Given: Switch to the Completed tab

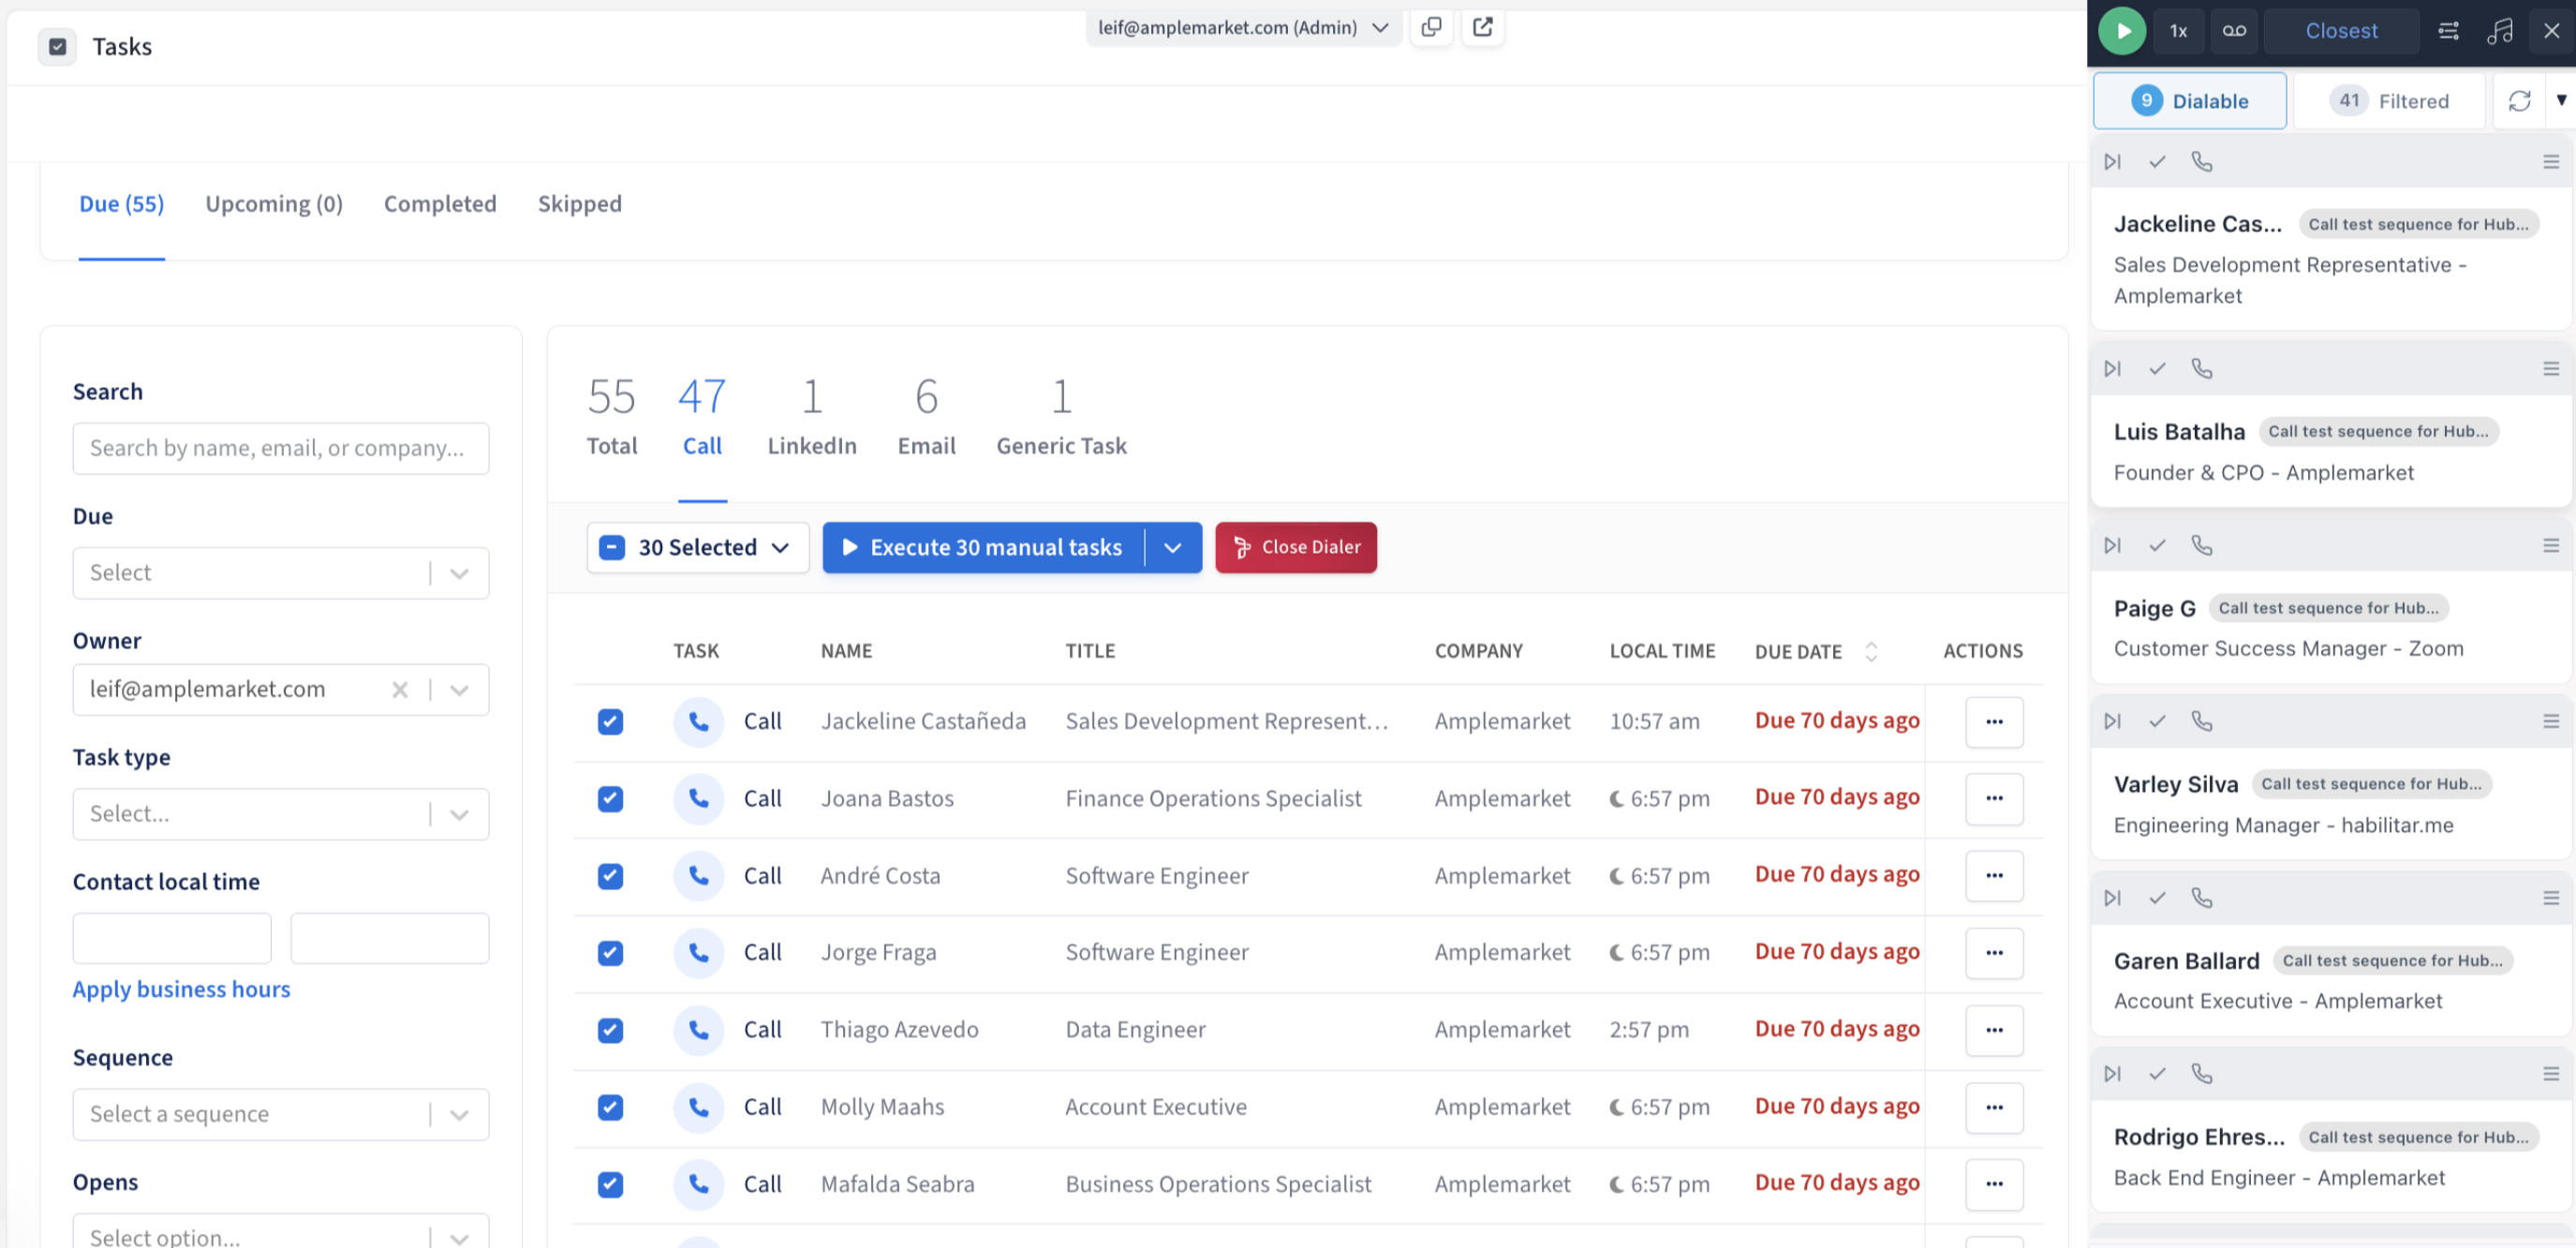Looking at the screenshot, I should [x=440, y=204].
